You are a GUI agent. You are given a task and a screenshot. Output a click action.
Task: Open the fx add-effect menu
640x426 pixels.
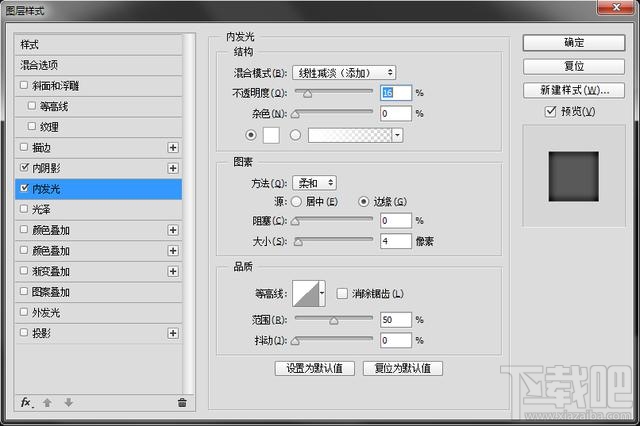pos(27,403)
